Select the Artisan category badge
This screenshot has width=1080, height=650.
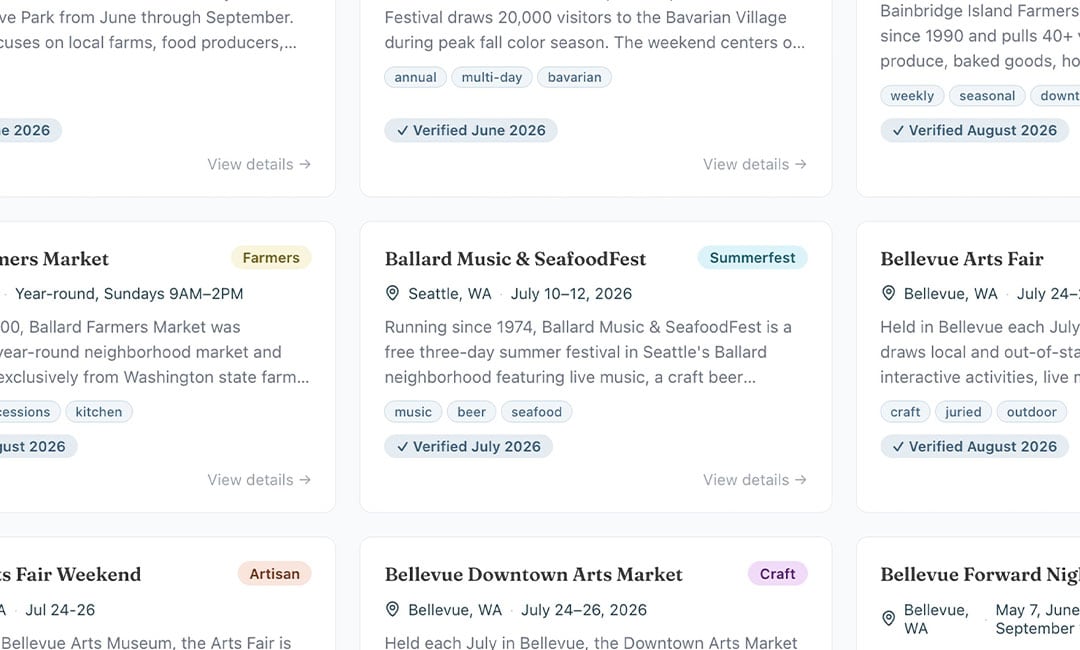point(274,574)
